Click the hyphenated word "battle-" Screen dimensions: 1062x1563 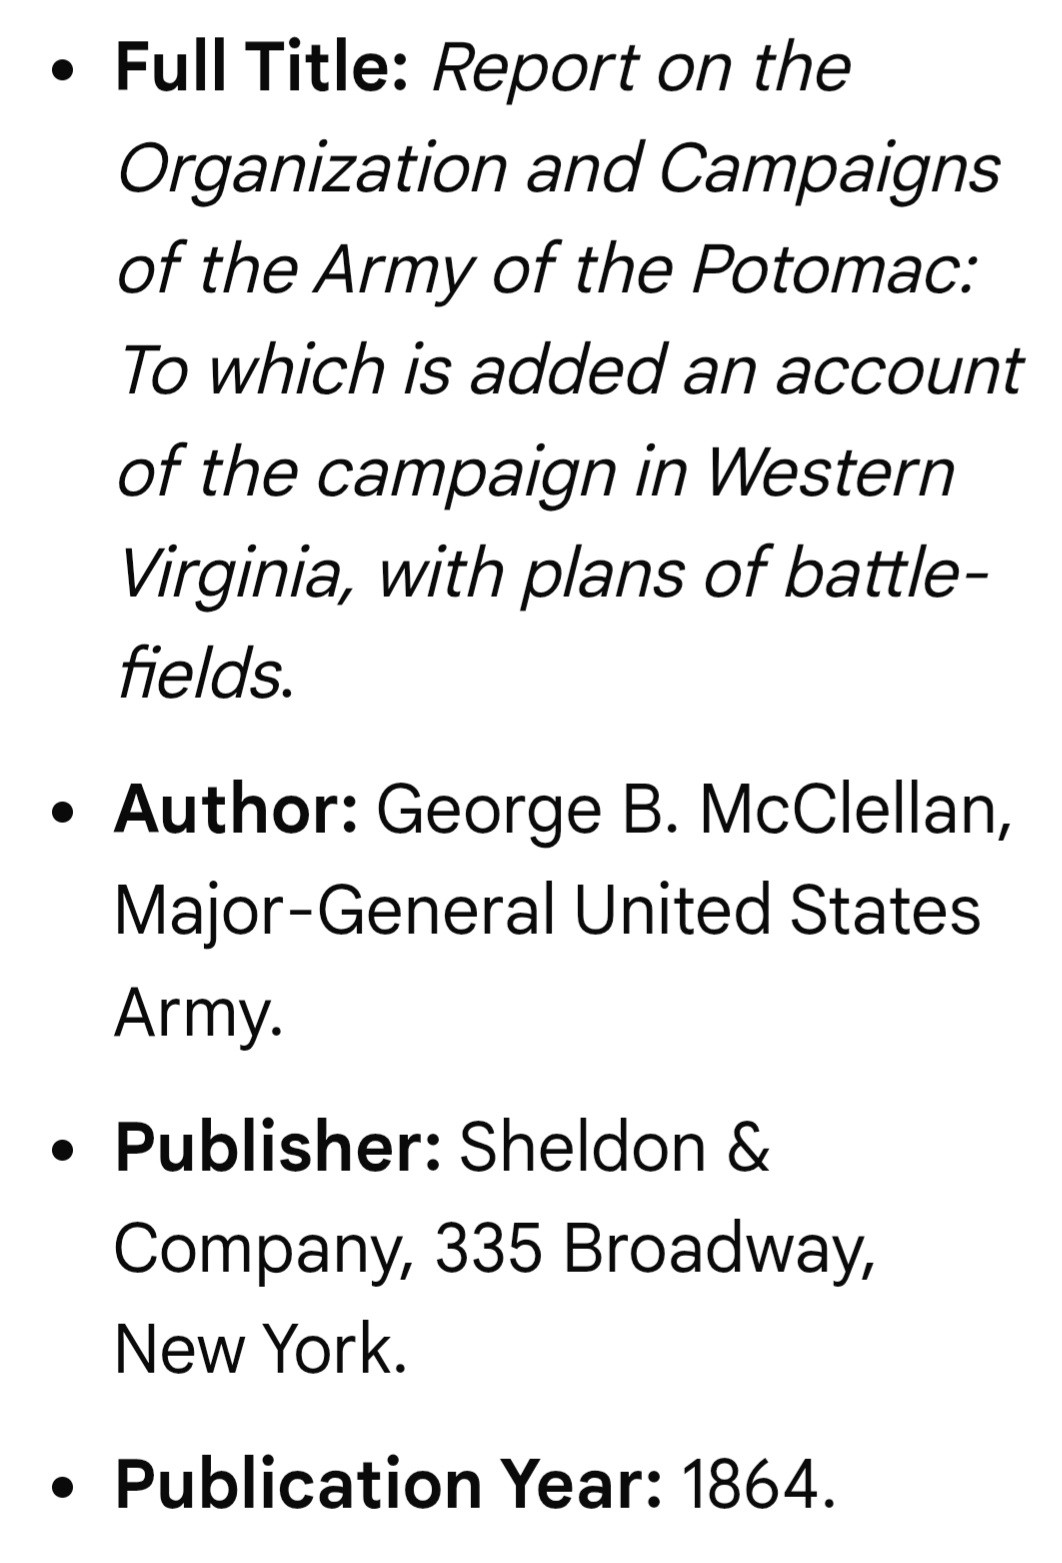point(886,573)
